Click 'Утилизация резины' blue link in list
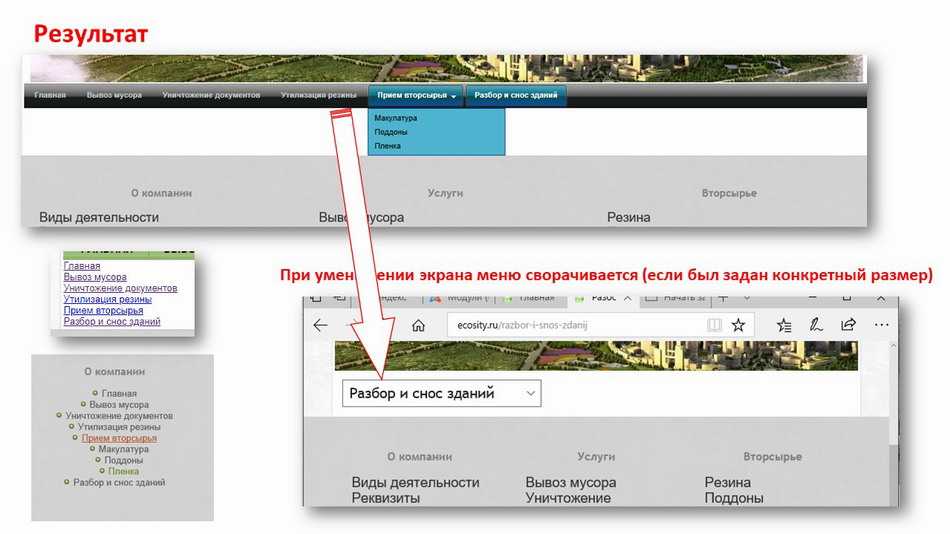Viewport: 950px width, 534px height. (x=107, y=299)
